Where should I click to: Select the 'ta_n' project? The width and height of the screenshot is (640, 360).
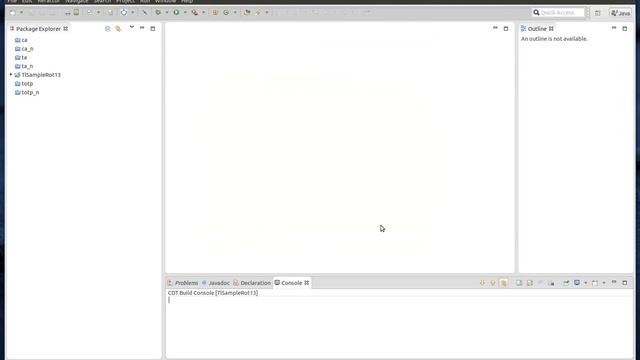[x=24, y=66]
